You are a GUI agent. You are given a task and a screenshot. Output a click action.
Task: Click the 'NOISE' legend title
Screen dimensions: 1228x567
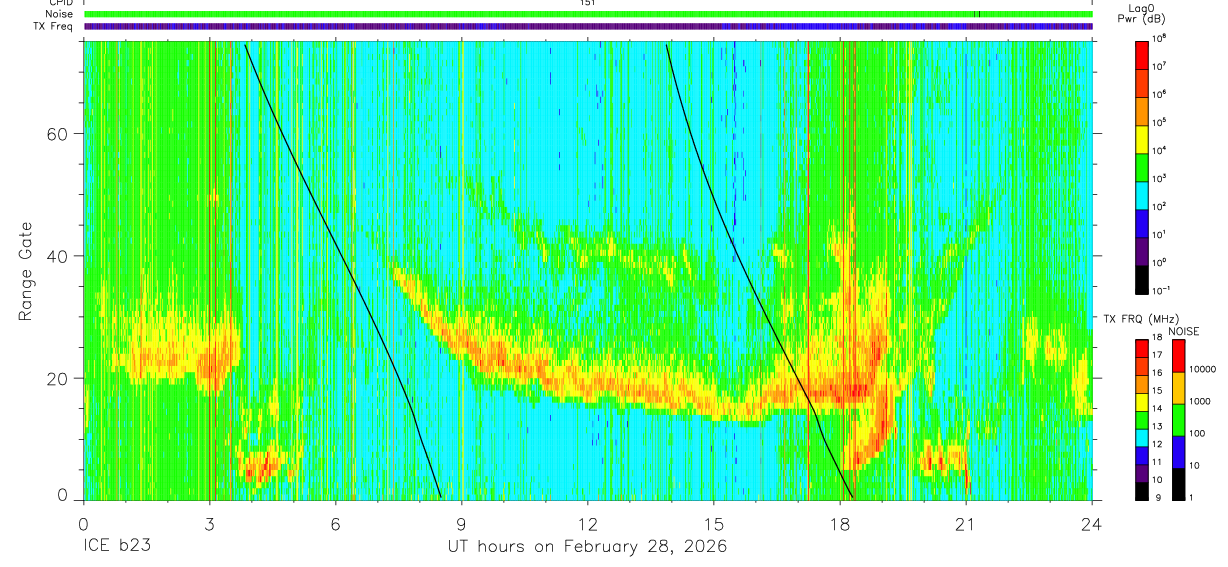tap(1183, 330)
